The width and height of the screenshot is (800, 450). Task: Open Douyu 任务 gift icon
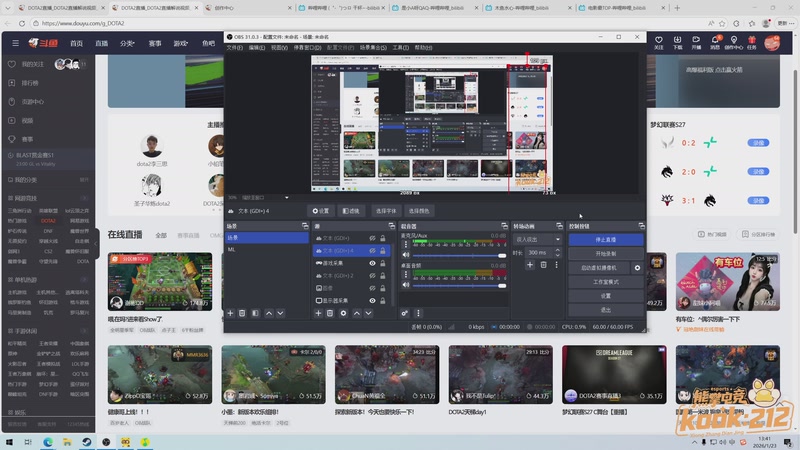point(752,42)
